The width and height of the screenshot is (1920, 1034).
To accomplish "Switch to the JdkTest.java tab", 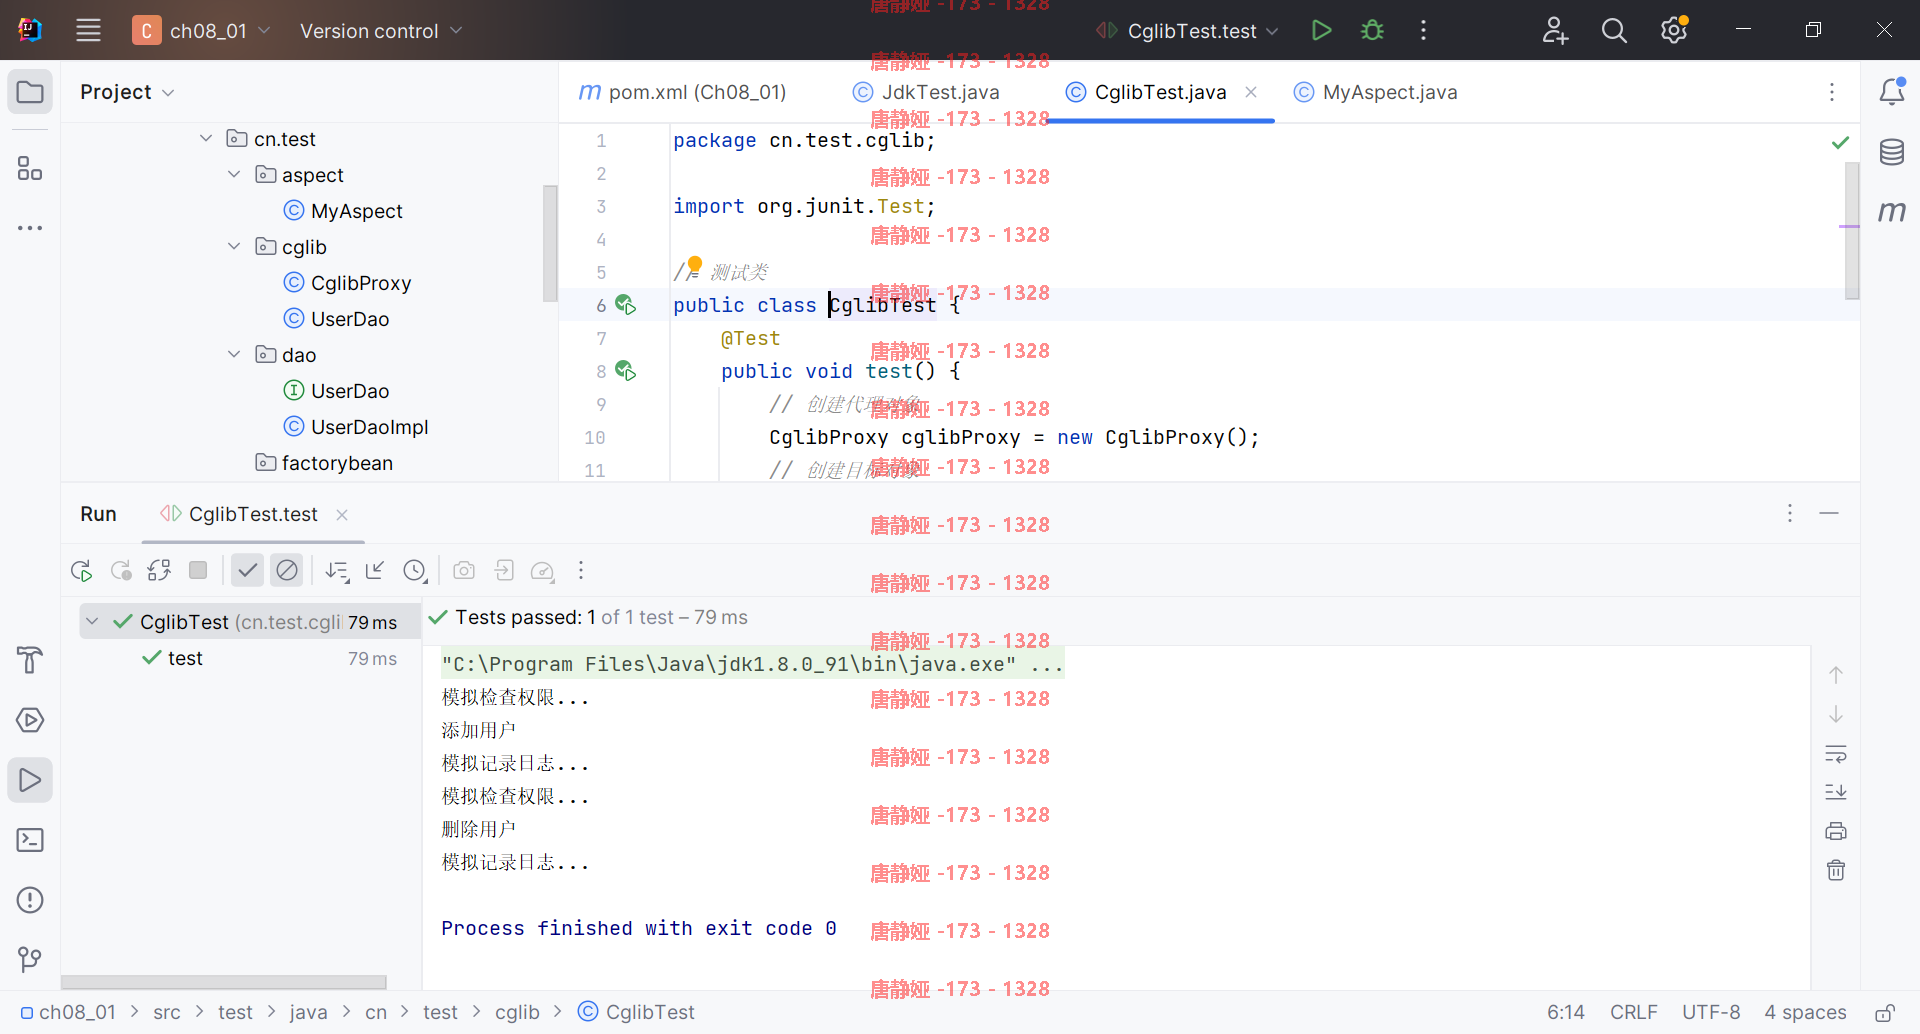I will [x=926, y=92].
